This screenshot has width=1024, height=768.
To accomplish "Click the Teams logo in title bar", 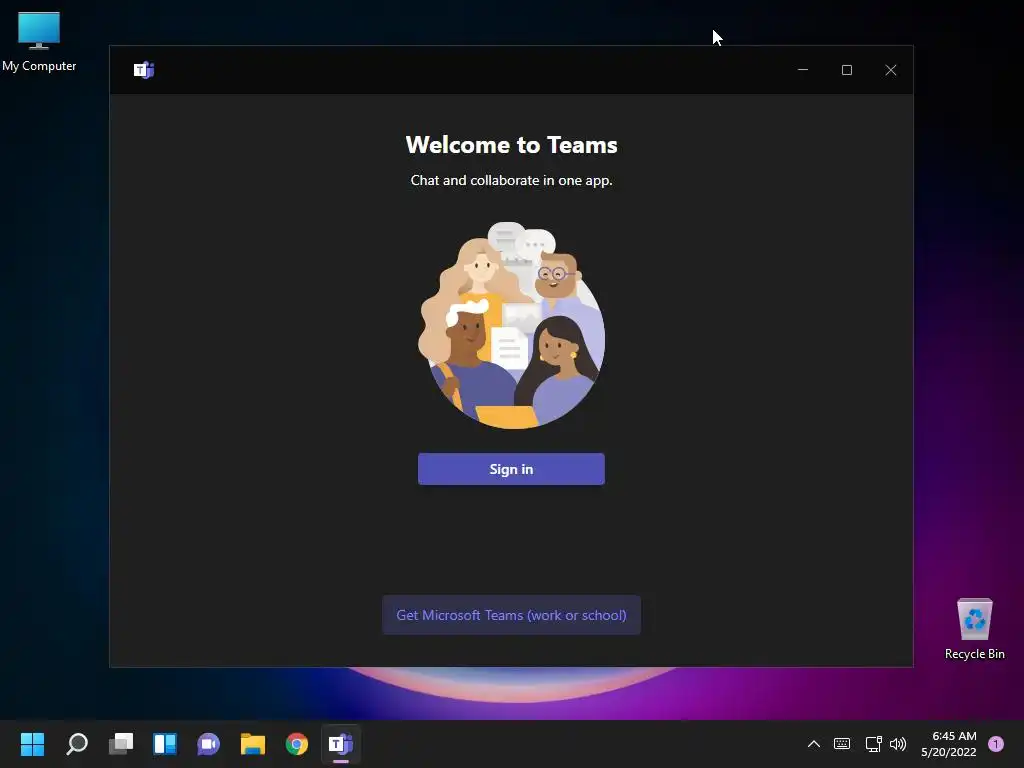I will coord(144,70).
